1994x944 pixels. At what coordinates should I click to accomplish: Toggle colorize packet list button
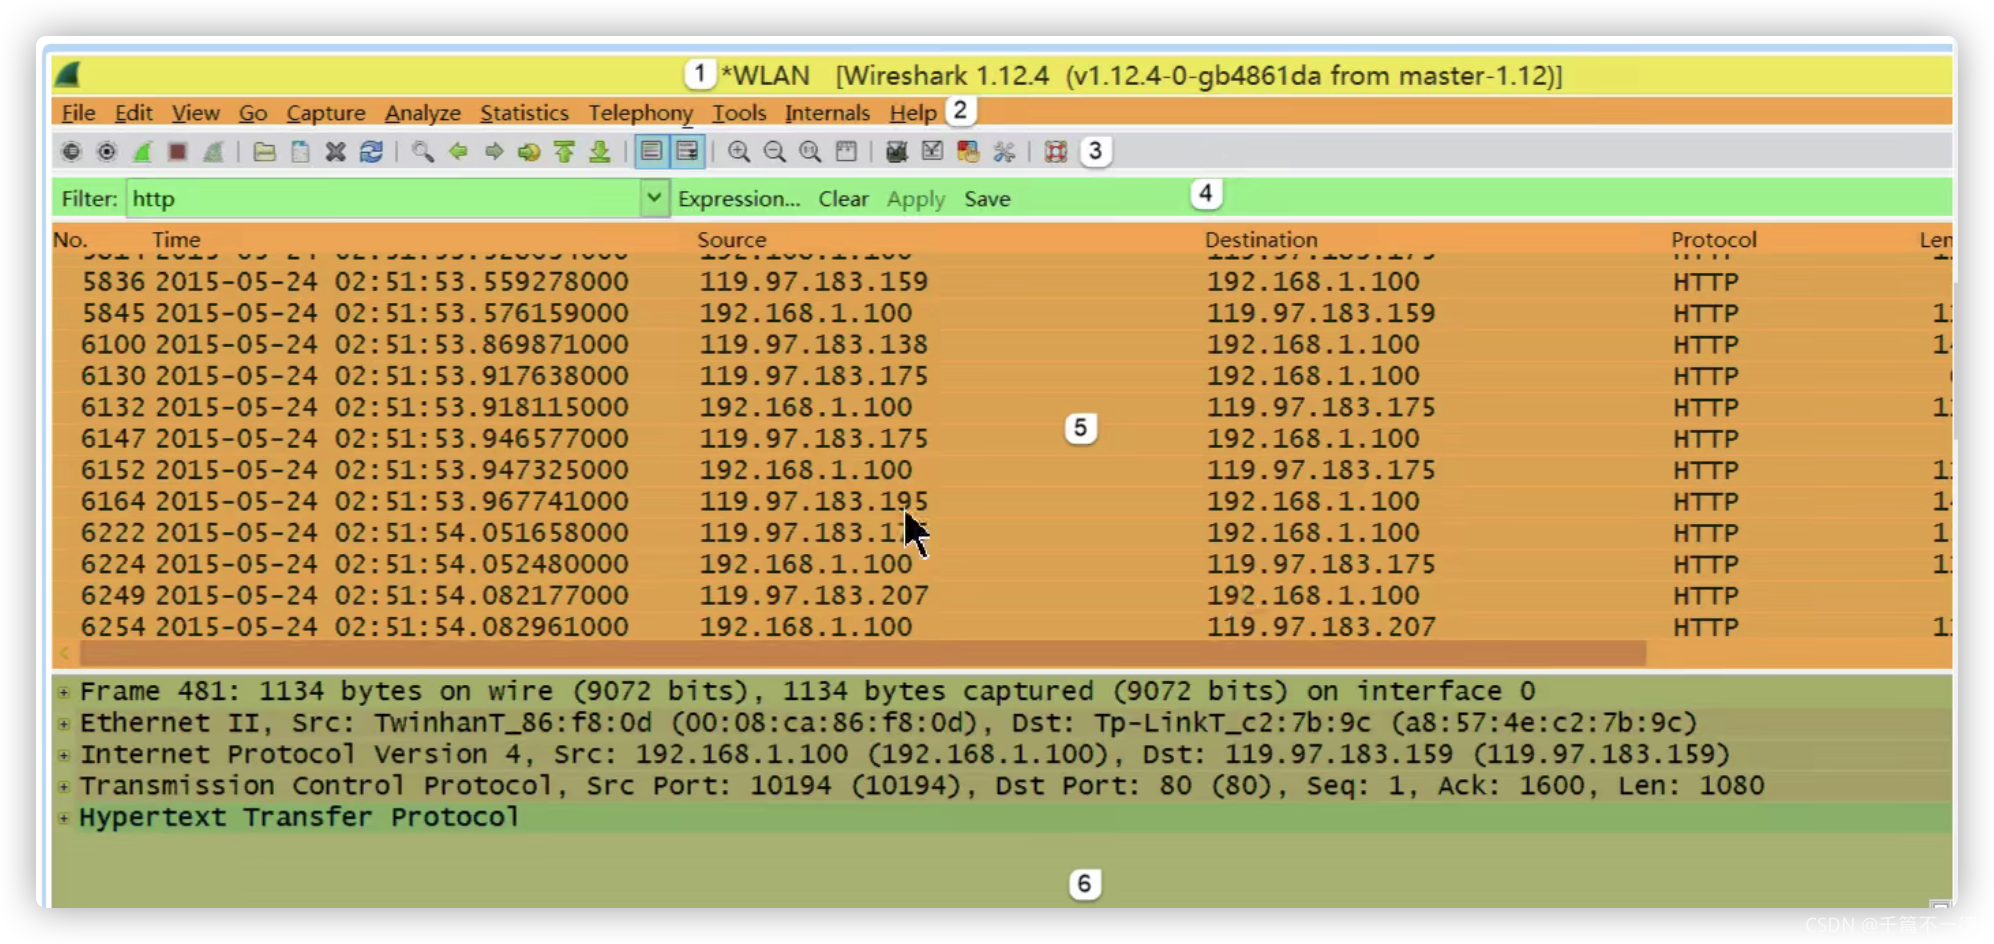click(651, 152)
